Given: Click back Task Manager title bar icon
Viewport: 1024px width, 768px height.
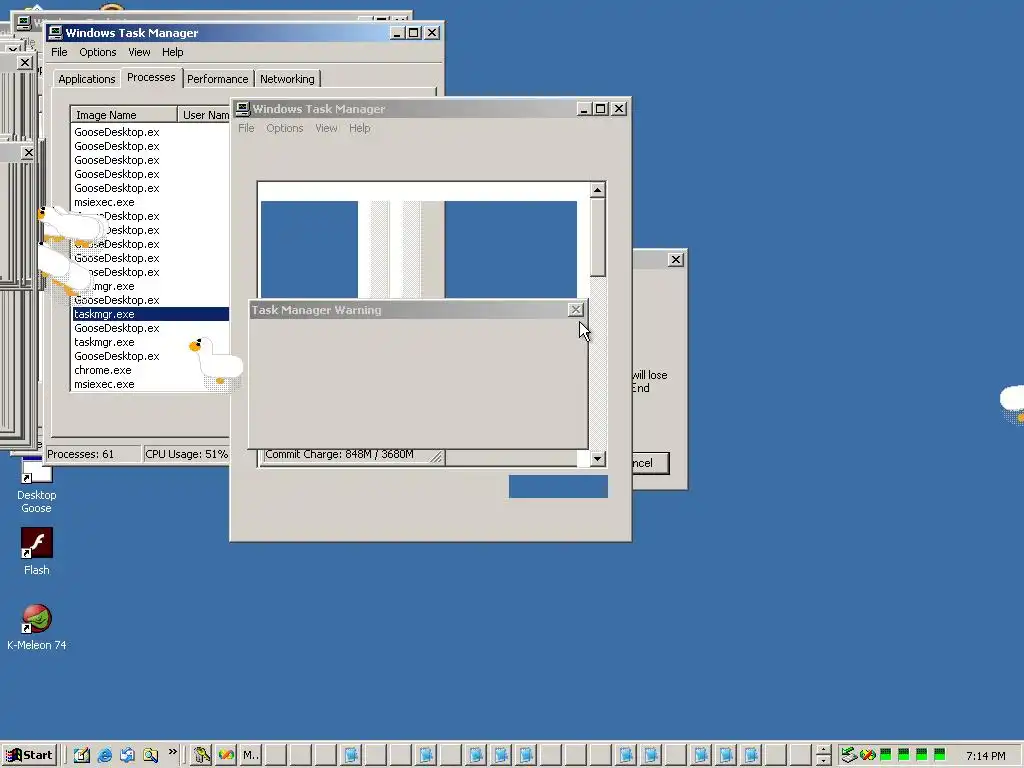Looking at the screenshot, I should tap(56, 33).
